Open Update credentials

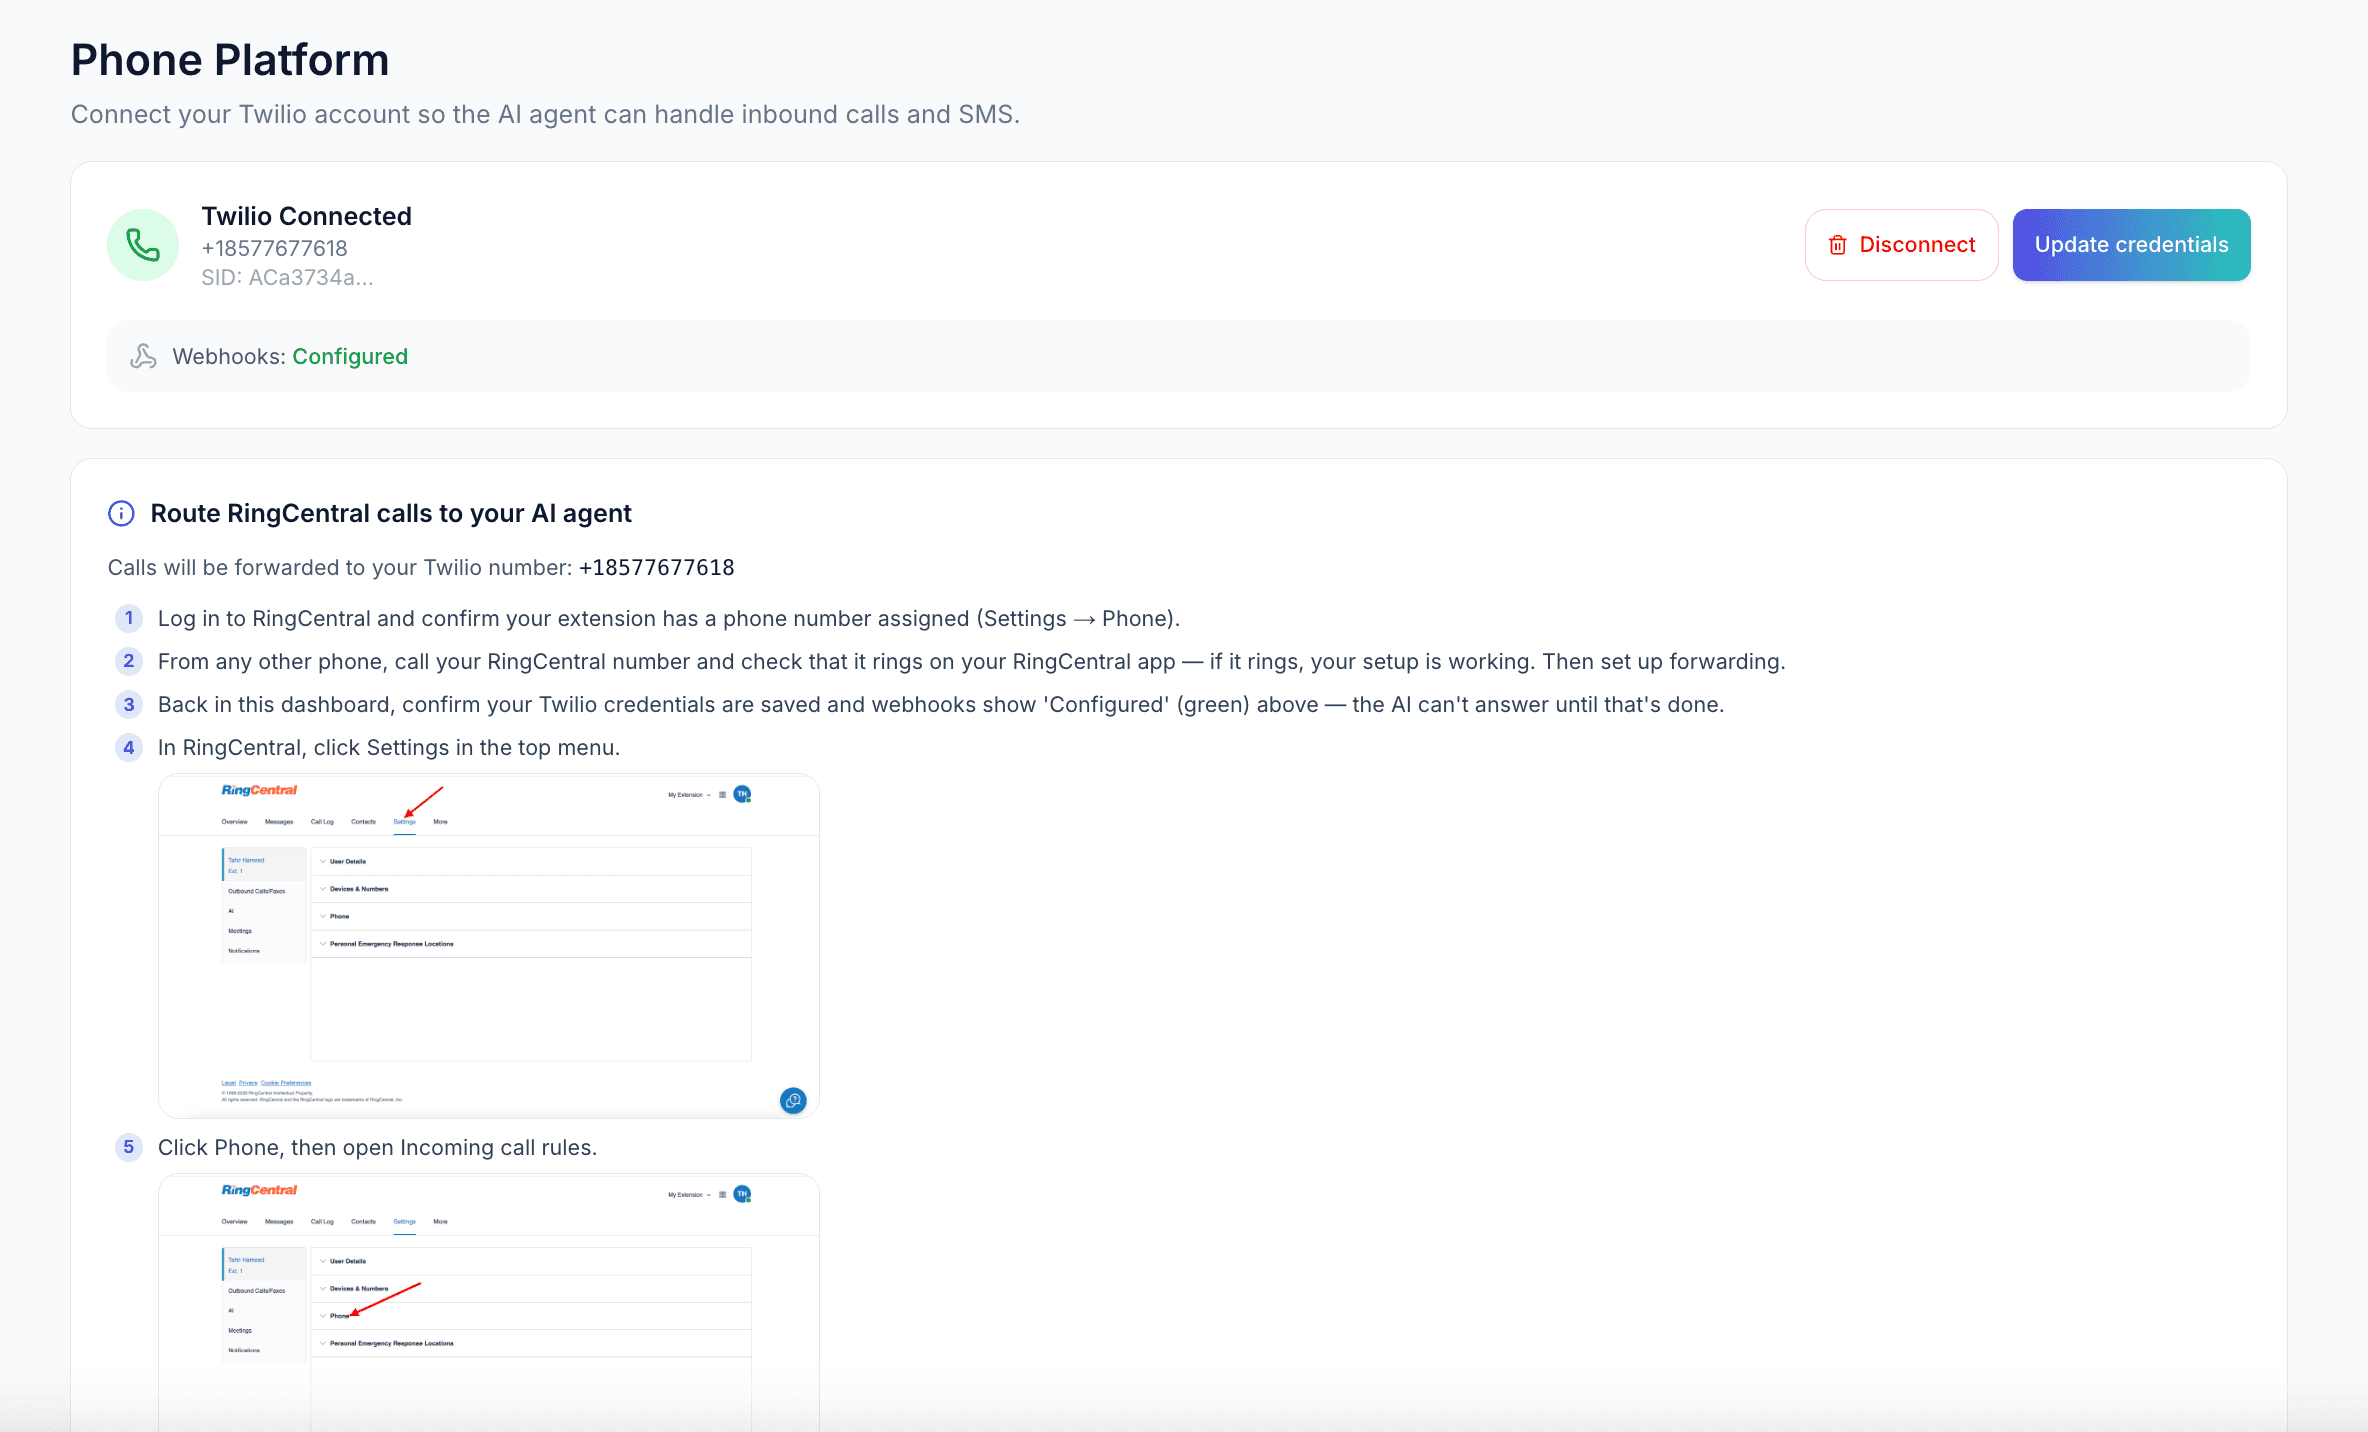coord(2131,245)
